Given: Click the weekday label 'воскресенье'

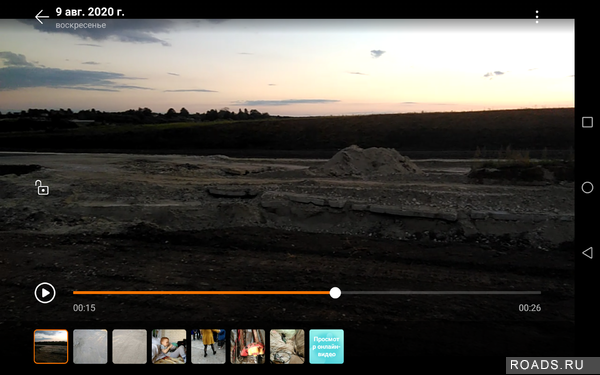Looking at the screenshot, I should pyautogui.click(x=81, y=25).
